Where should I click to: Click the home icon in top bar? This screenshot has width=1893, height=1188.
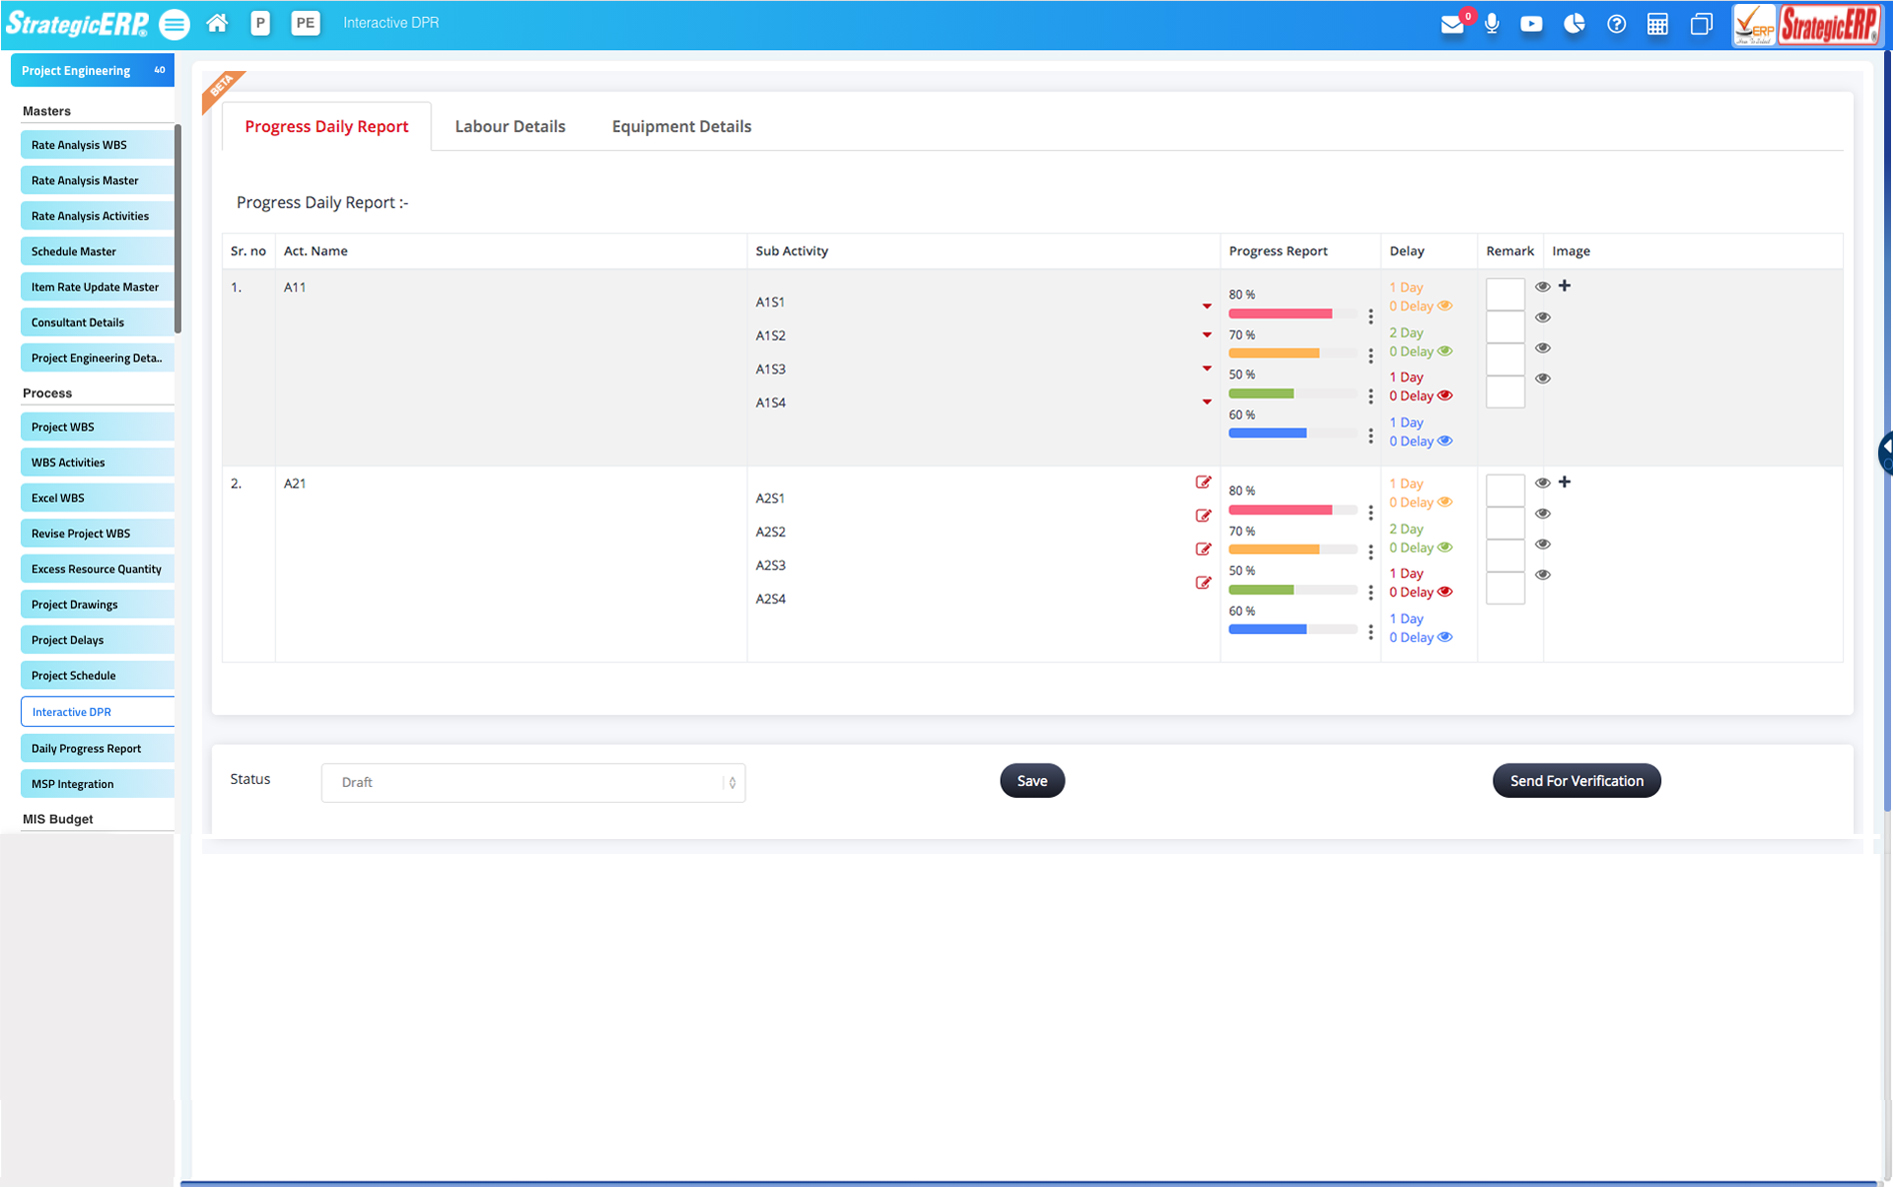[217, 23]
